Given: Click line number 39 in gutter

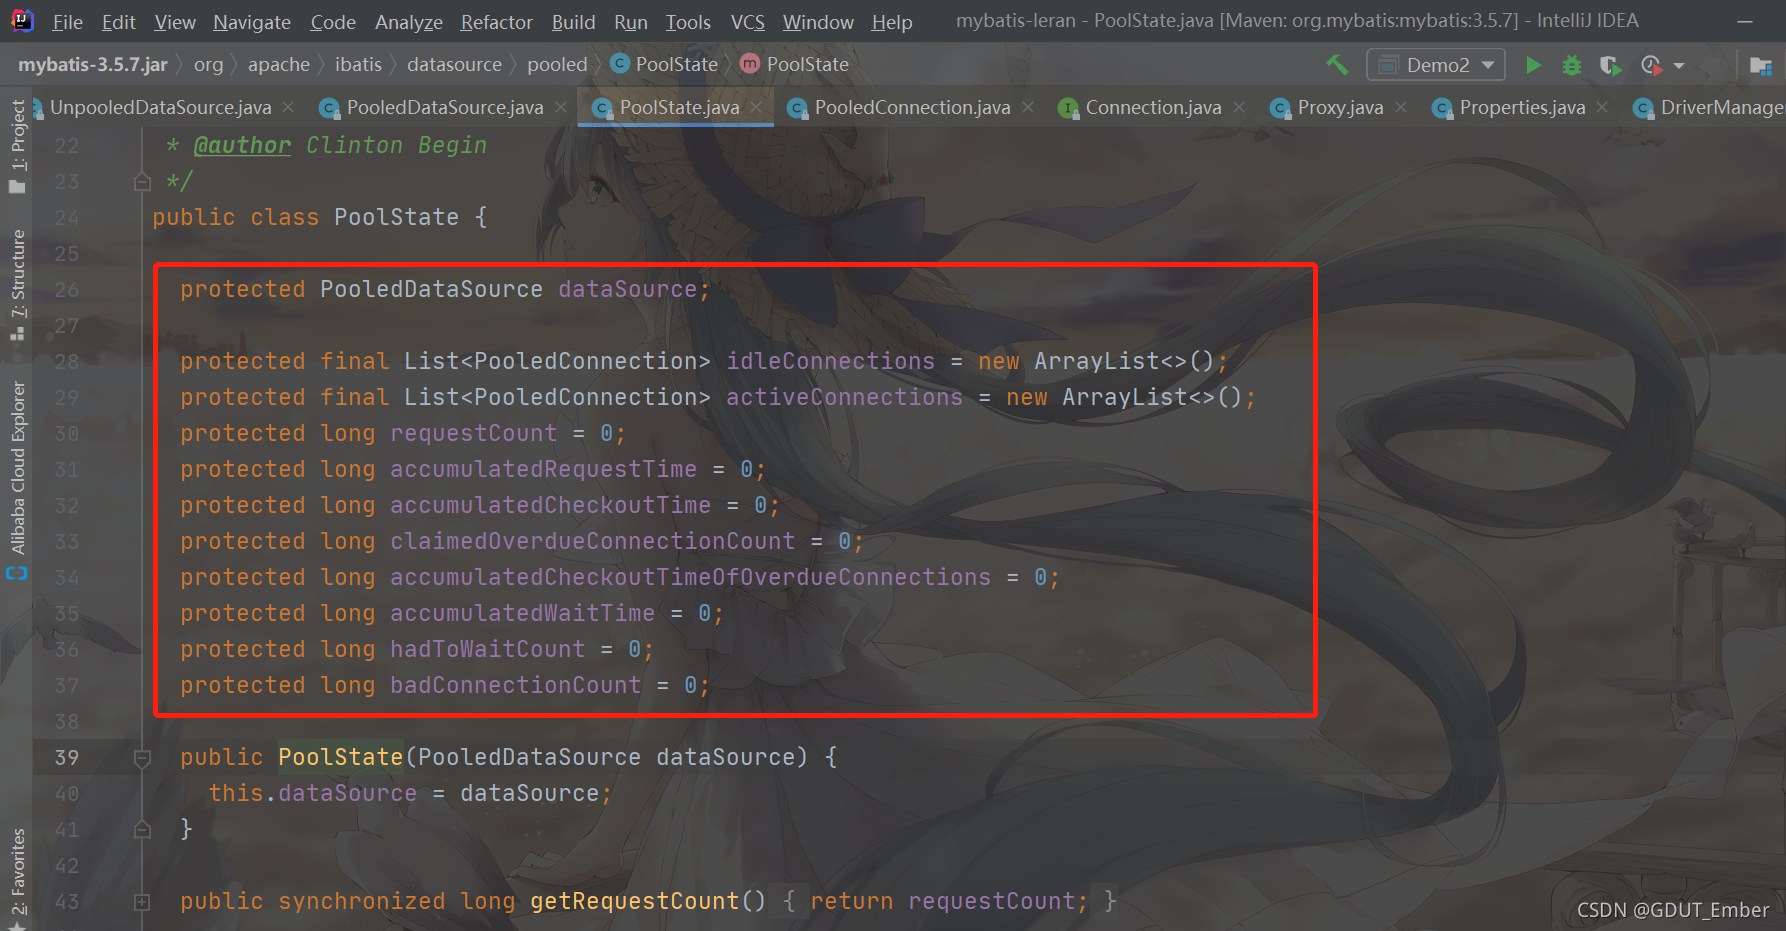Looking at the screenshot, I should click(x=67, y=758).
